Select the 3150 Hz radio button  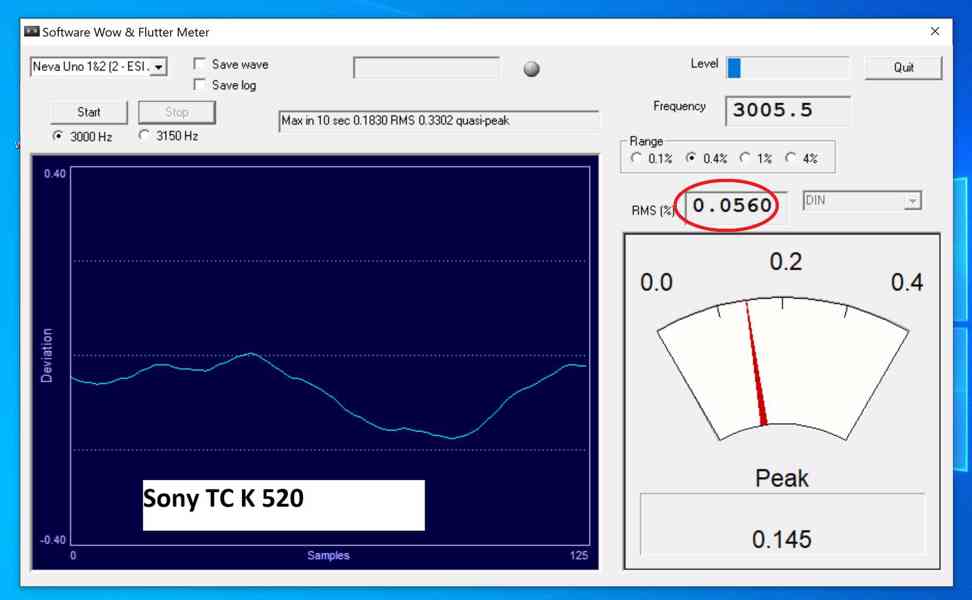coord(144,135)
